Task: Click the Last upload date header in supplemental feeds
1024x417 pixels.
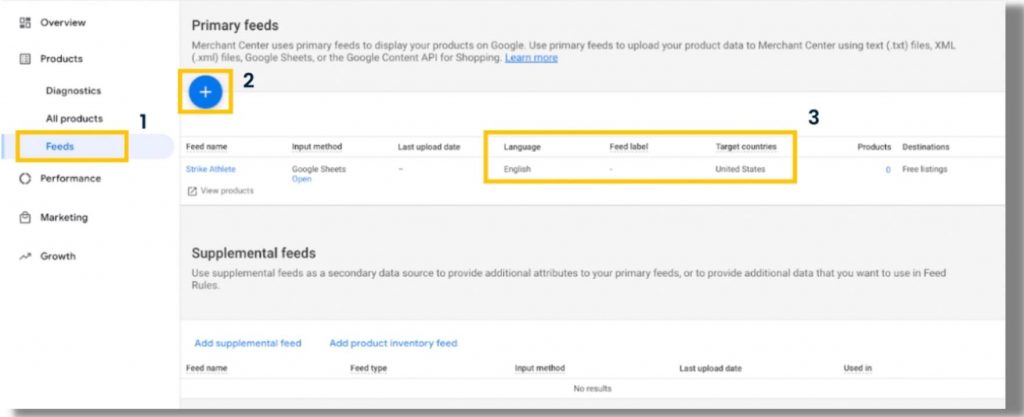Action: (711, 368)
